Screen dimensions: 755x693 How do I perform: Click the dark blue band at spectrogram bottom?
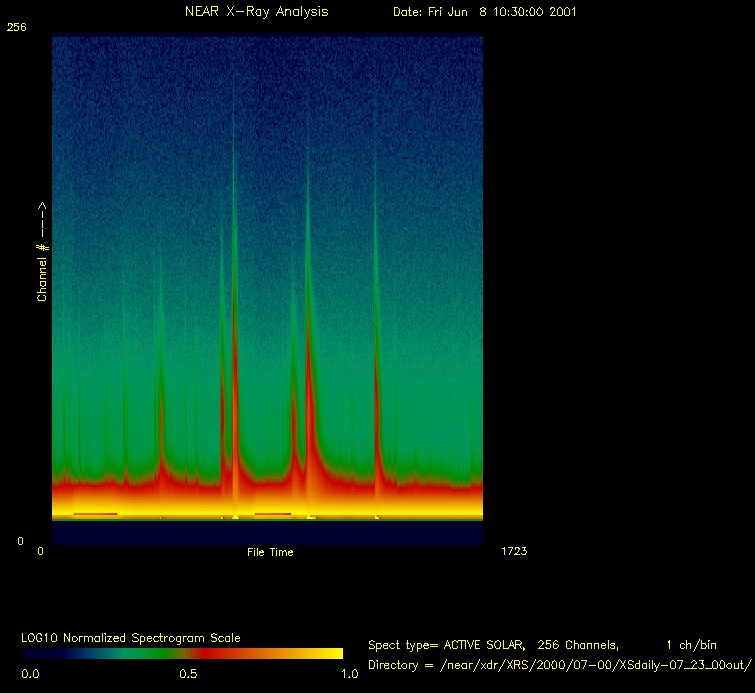coord(267,533)
